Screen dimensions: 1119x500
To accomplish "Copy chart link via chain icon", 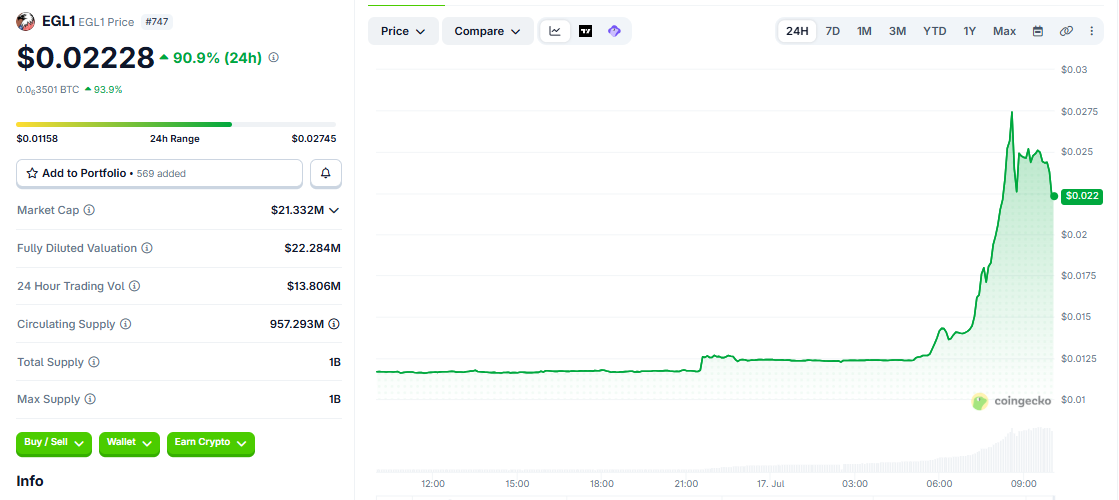I will 1066,31.
